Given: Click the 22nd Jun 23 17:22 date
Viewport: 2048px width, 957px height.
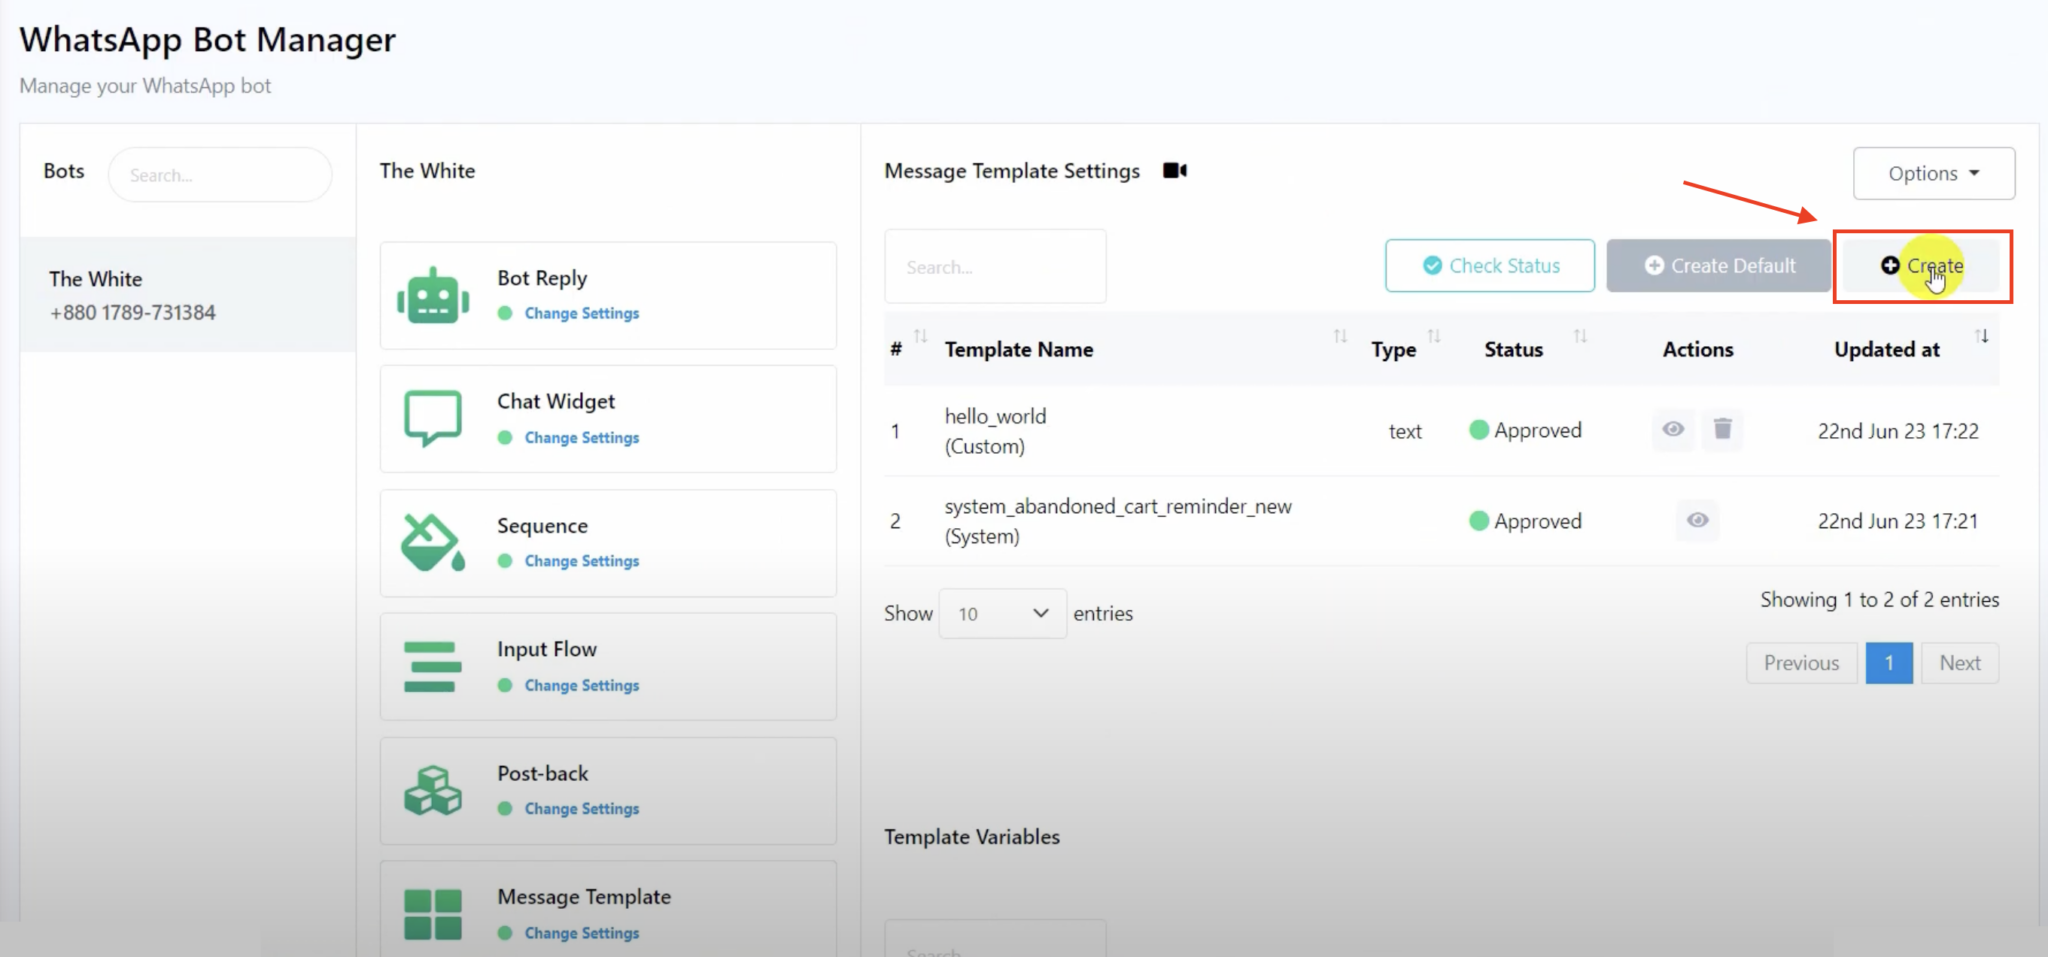Looking at the screenshot, I should coord(1898,431).
